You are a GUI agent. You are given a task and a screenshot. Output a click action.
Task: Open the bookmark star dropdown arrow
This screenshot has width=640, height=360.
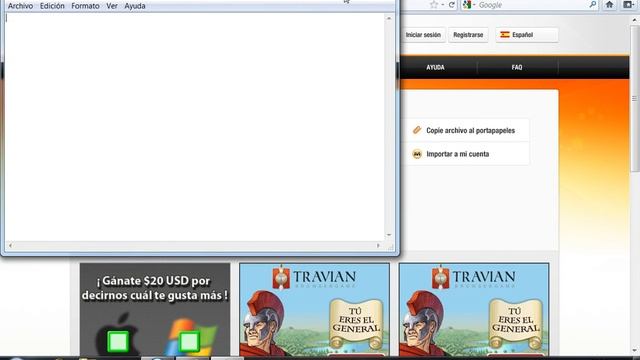(443, 5)
